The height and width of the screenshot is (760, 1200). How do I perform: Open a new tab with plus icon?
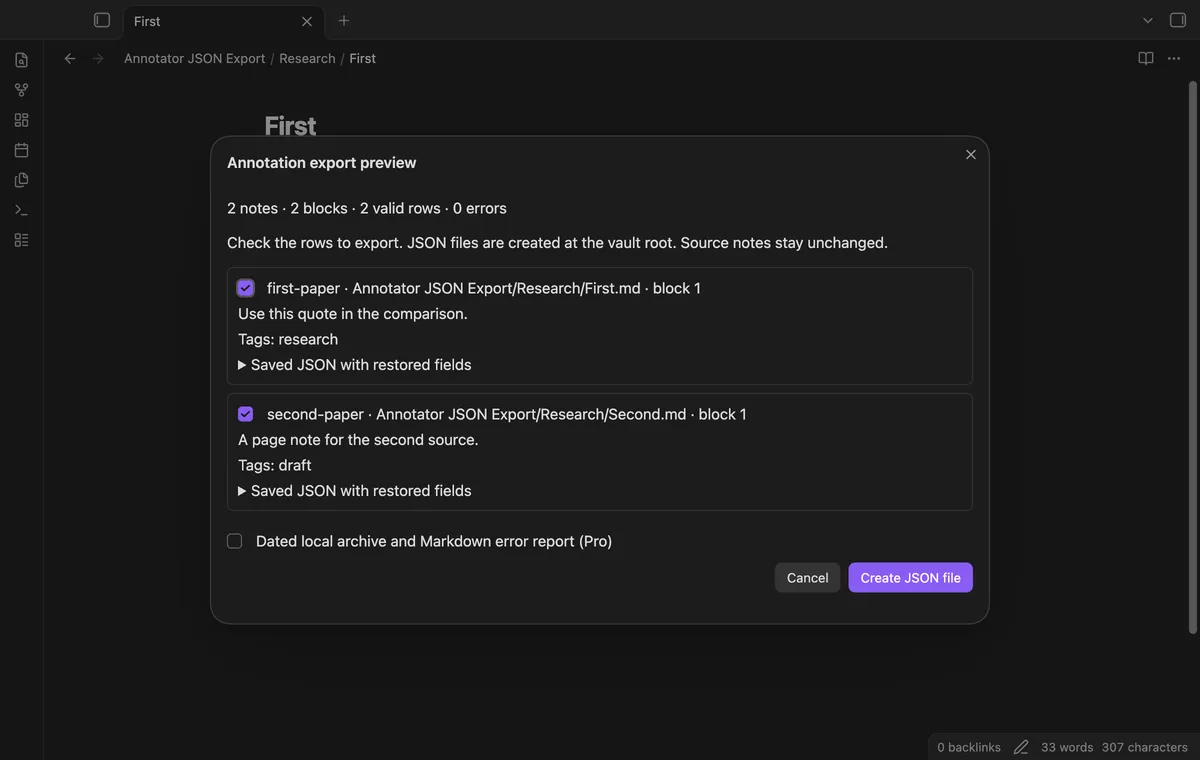click(x=344, y=20)
